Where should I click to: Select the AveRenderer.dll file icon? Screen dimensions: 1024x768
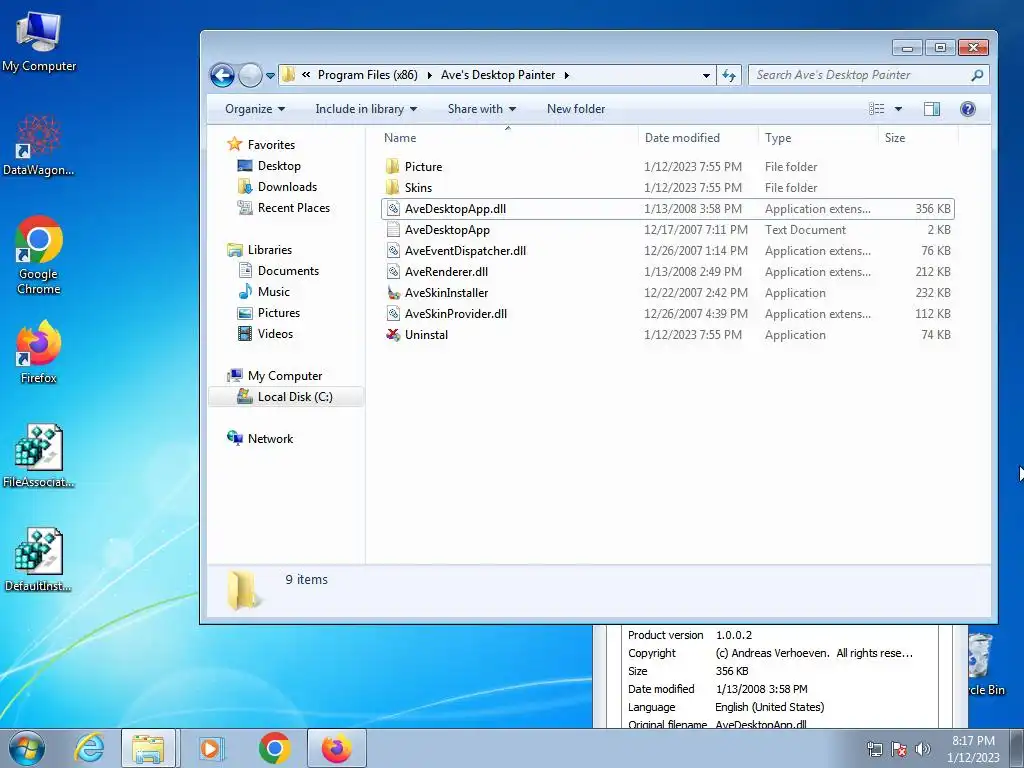pyautogui.click(x=392, y=272)
